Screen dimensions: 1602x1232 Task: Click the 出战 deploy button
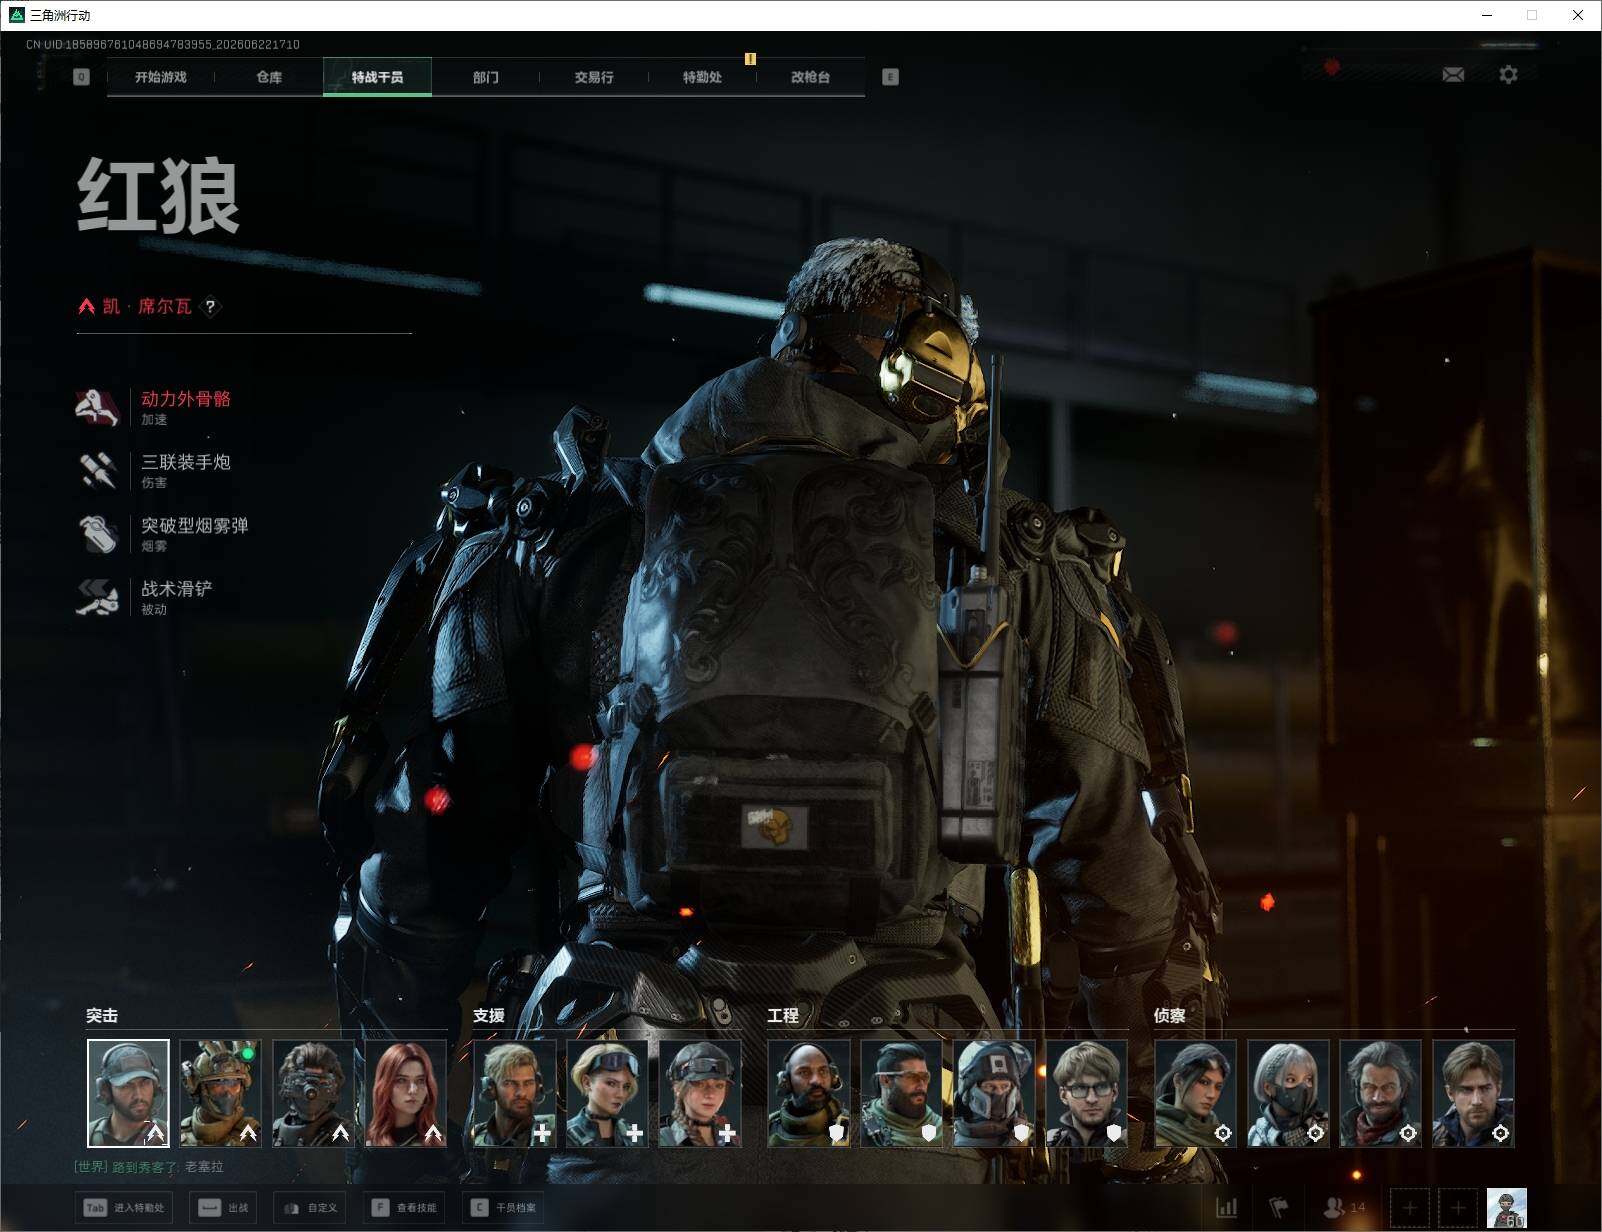[223, 1207]
